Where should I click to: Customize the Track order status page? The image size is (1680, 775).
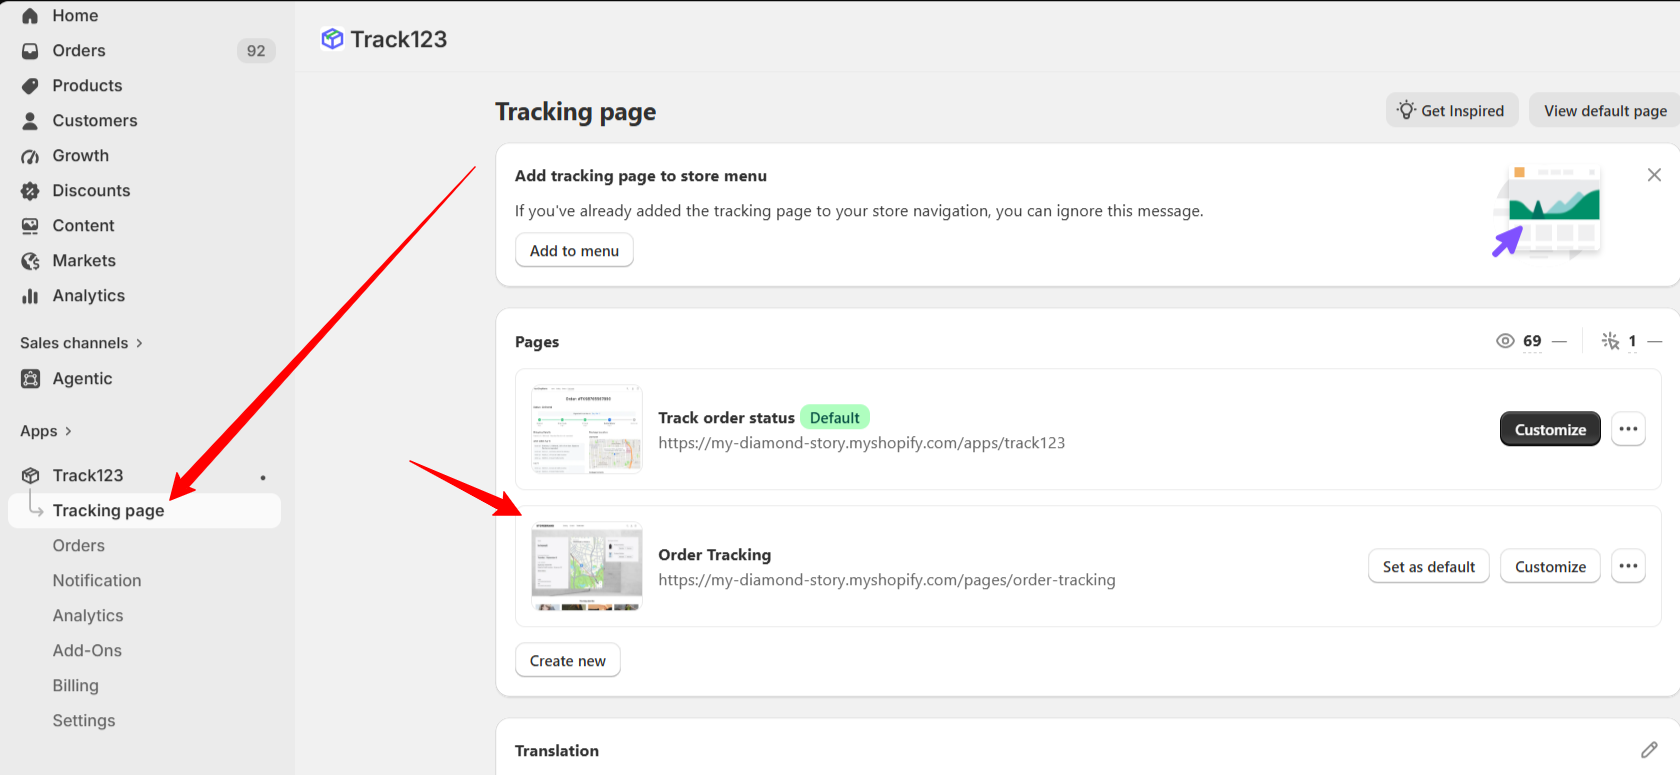(x=1550, y=429)
